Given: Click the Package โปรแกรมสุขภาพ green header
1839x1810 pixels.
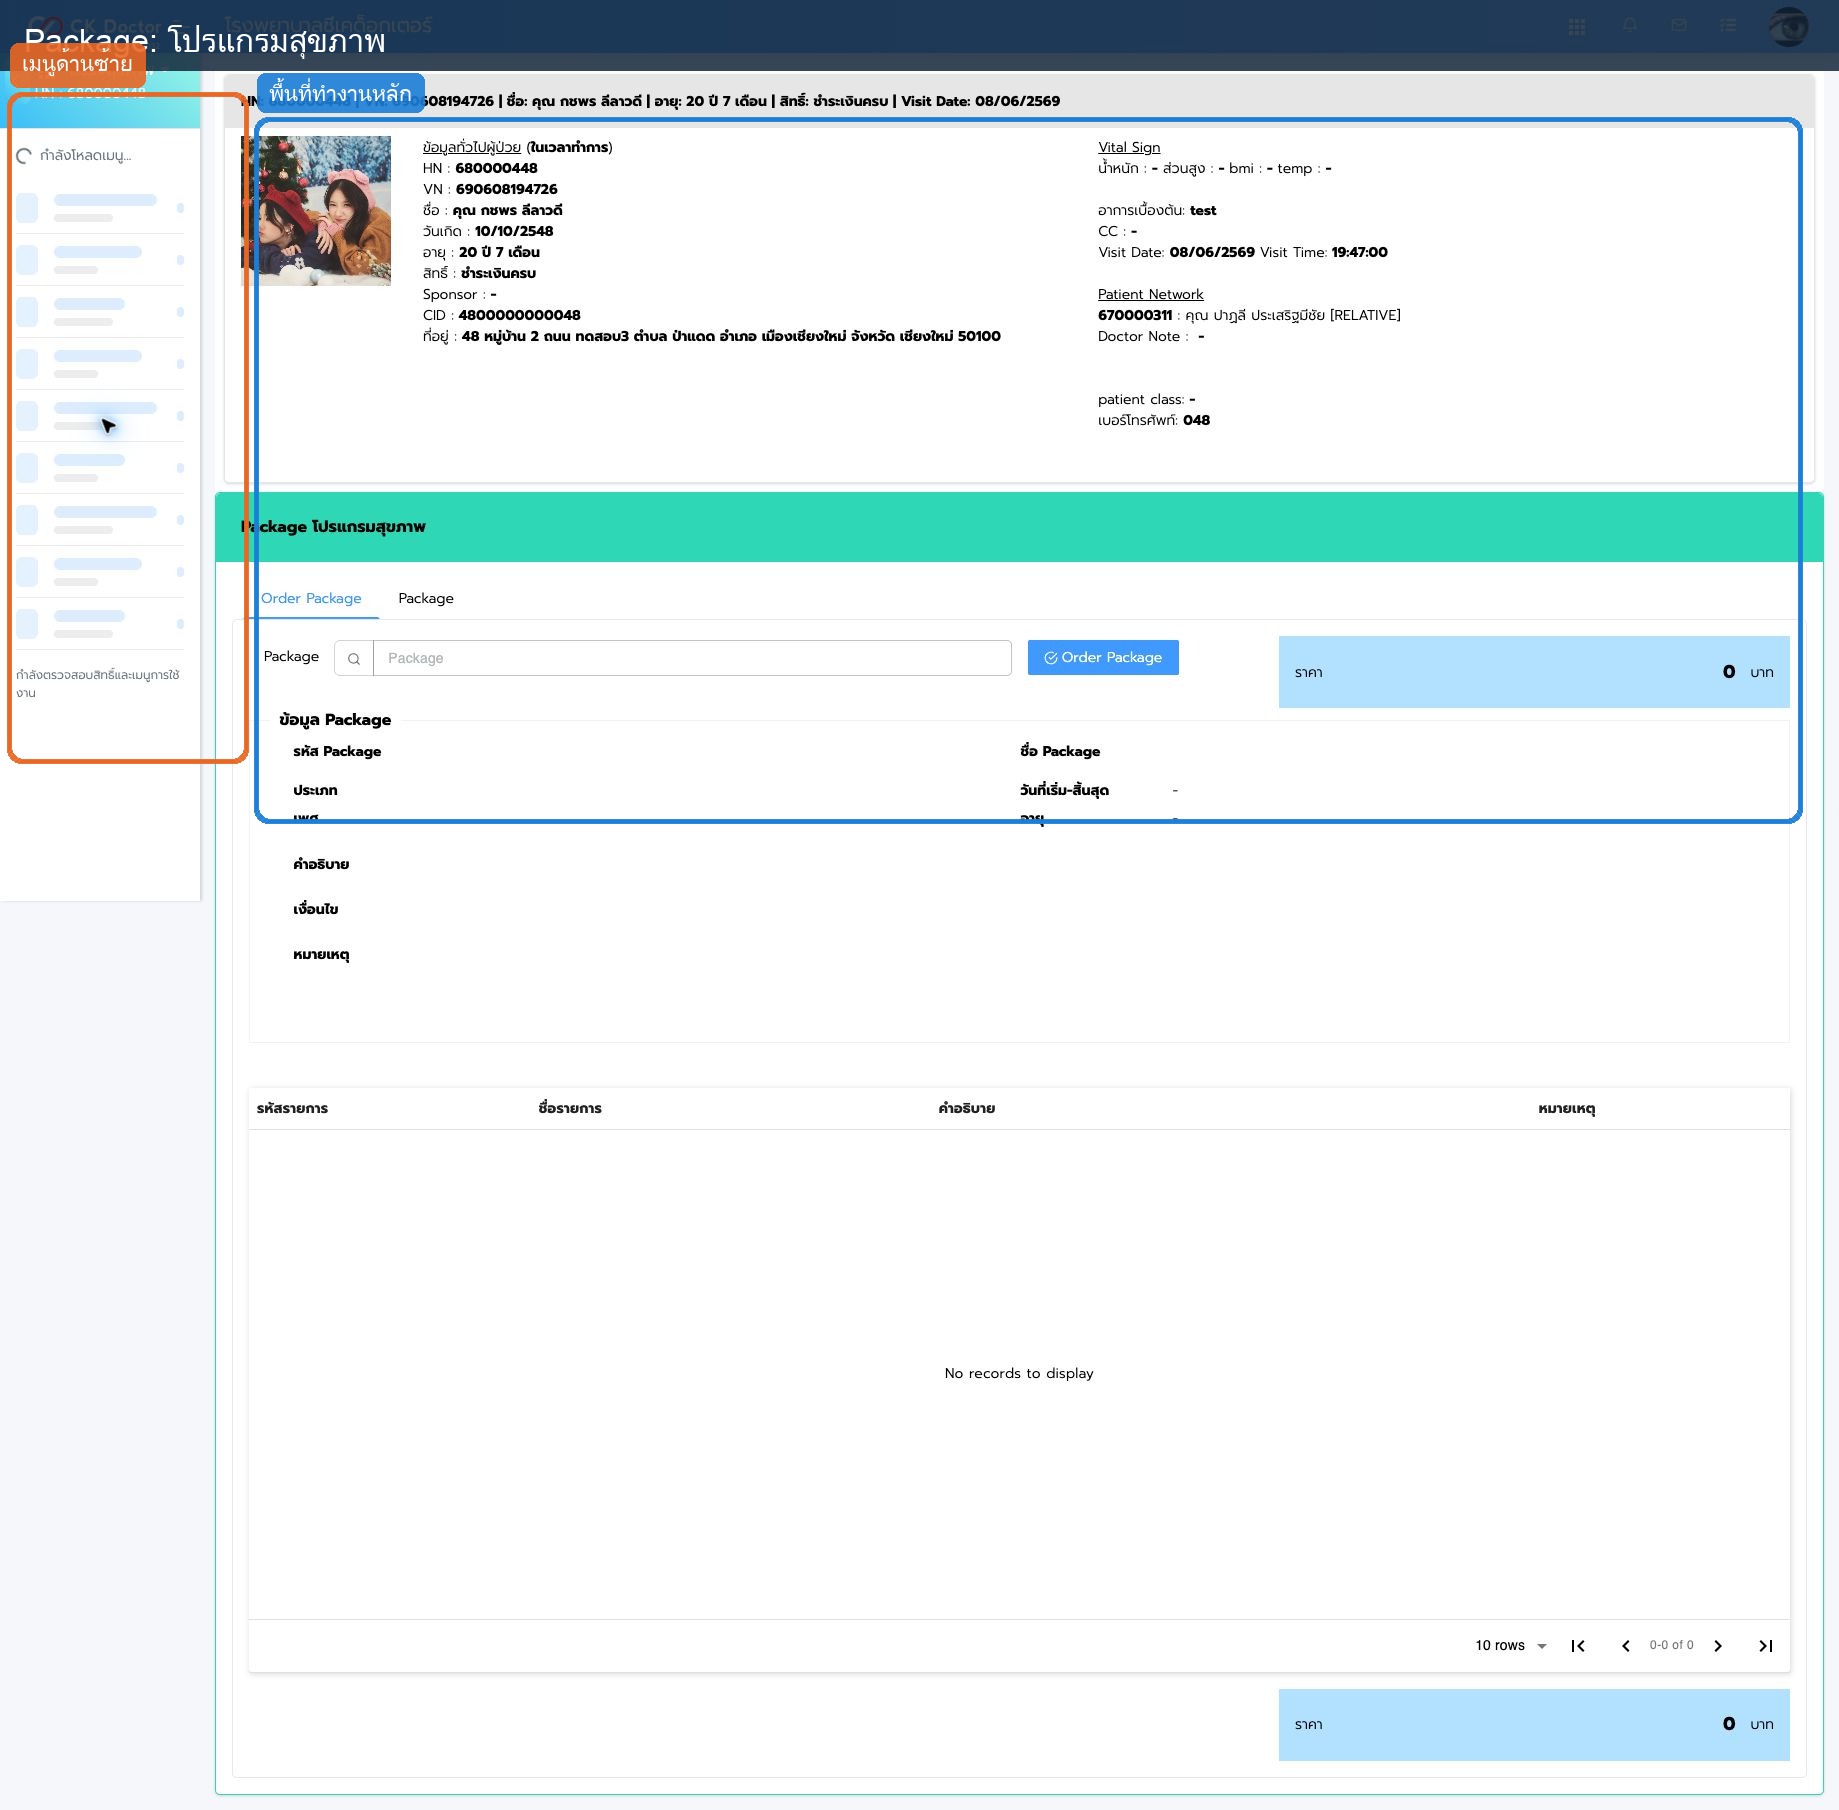Looking at the screenshot, I should [1019, 527].
